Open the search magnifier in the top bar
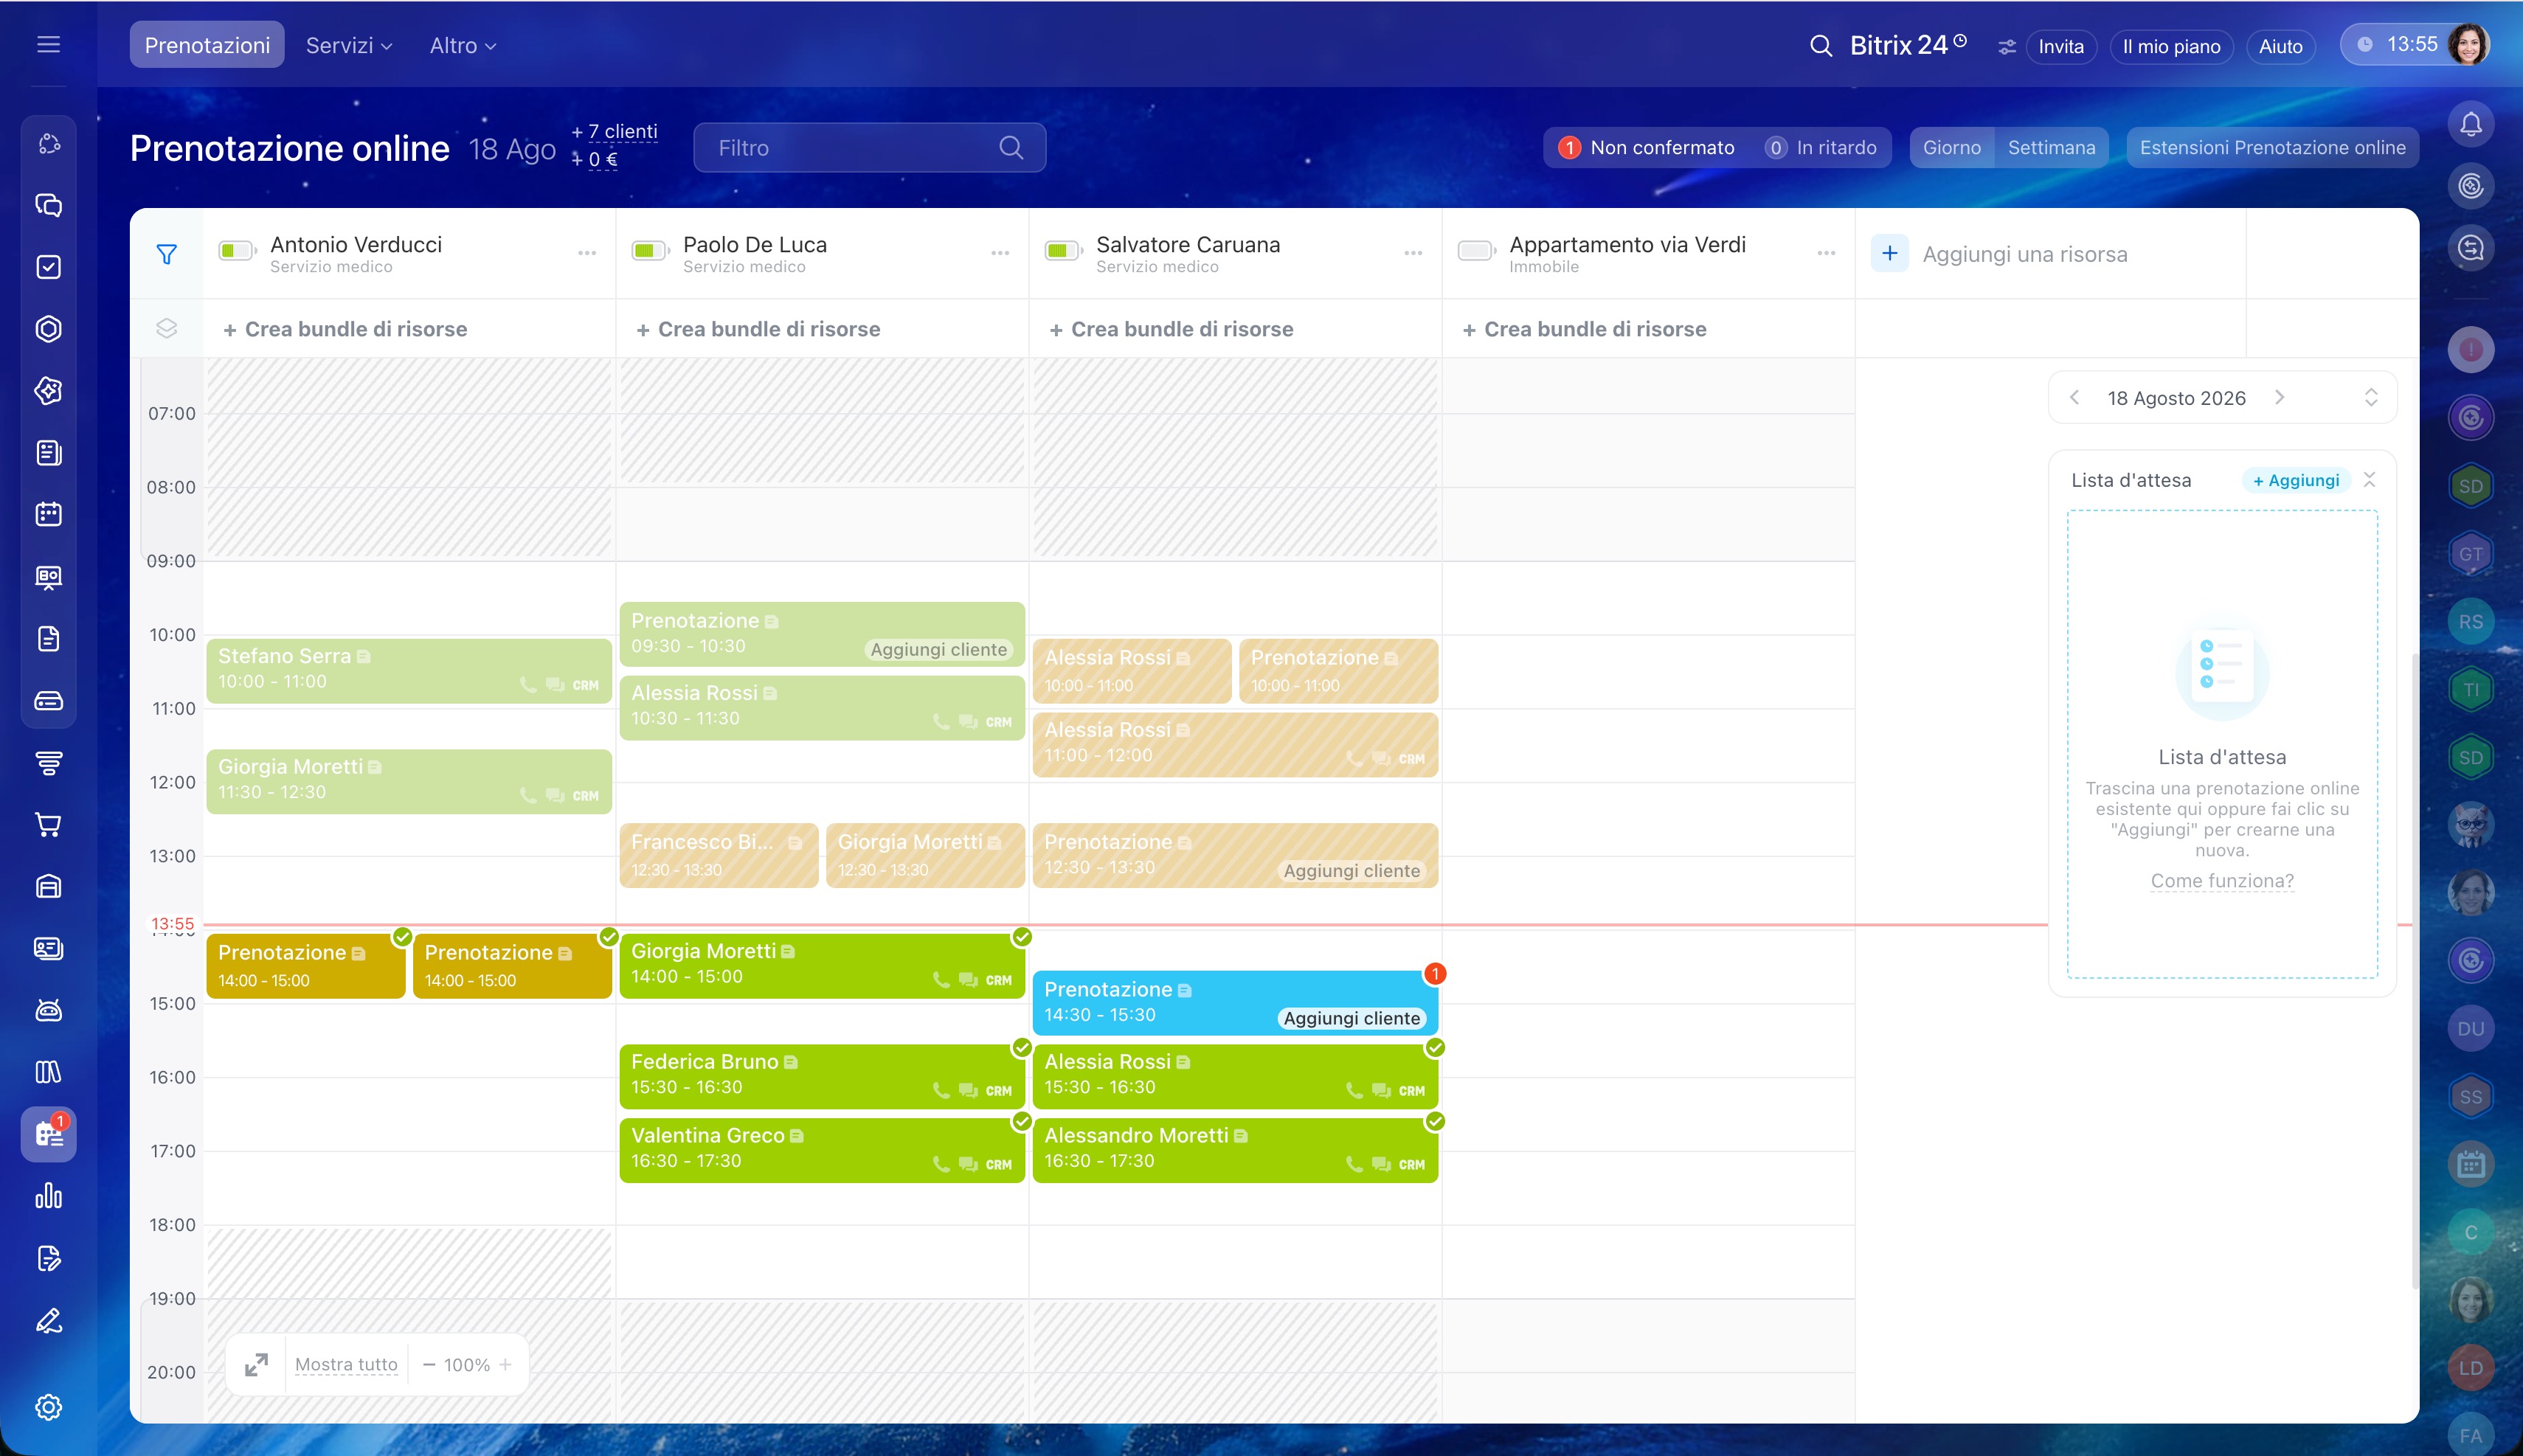2523x1456 pixels. (x=1820, y=46)
